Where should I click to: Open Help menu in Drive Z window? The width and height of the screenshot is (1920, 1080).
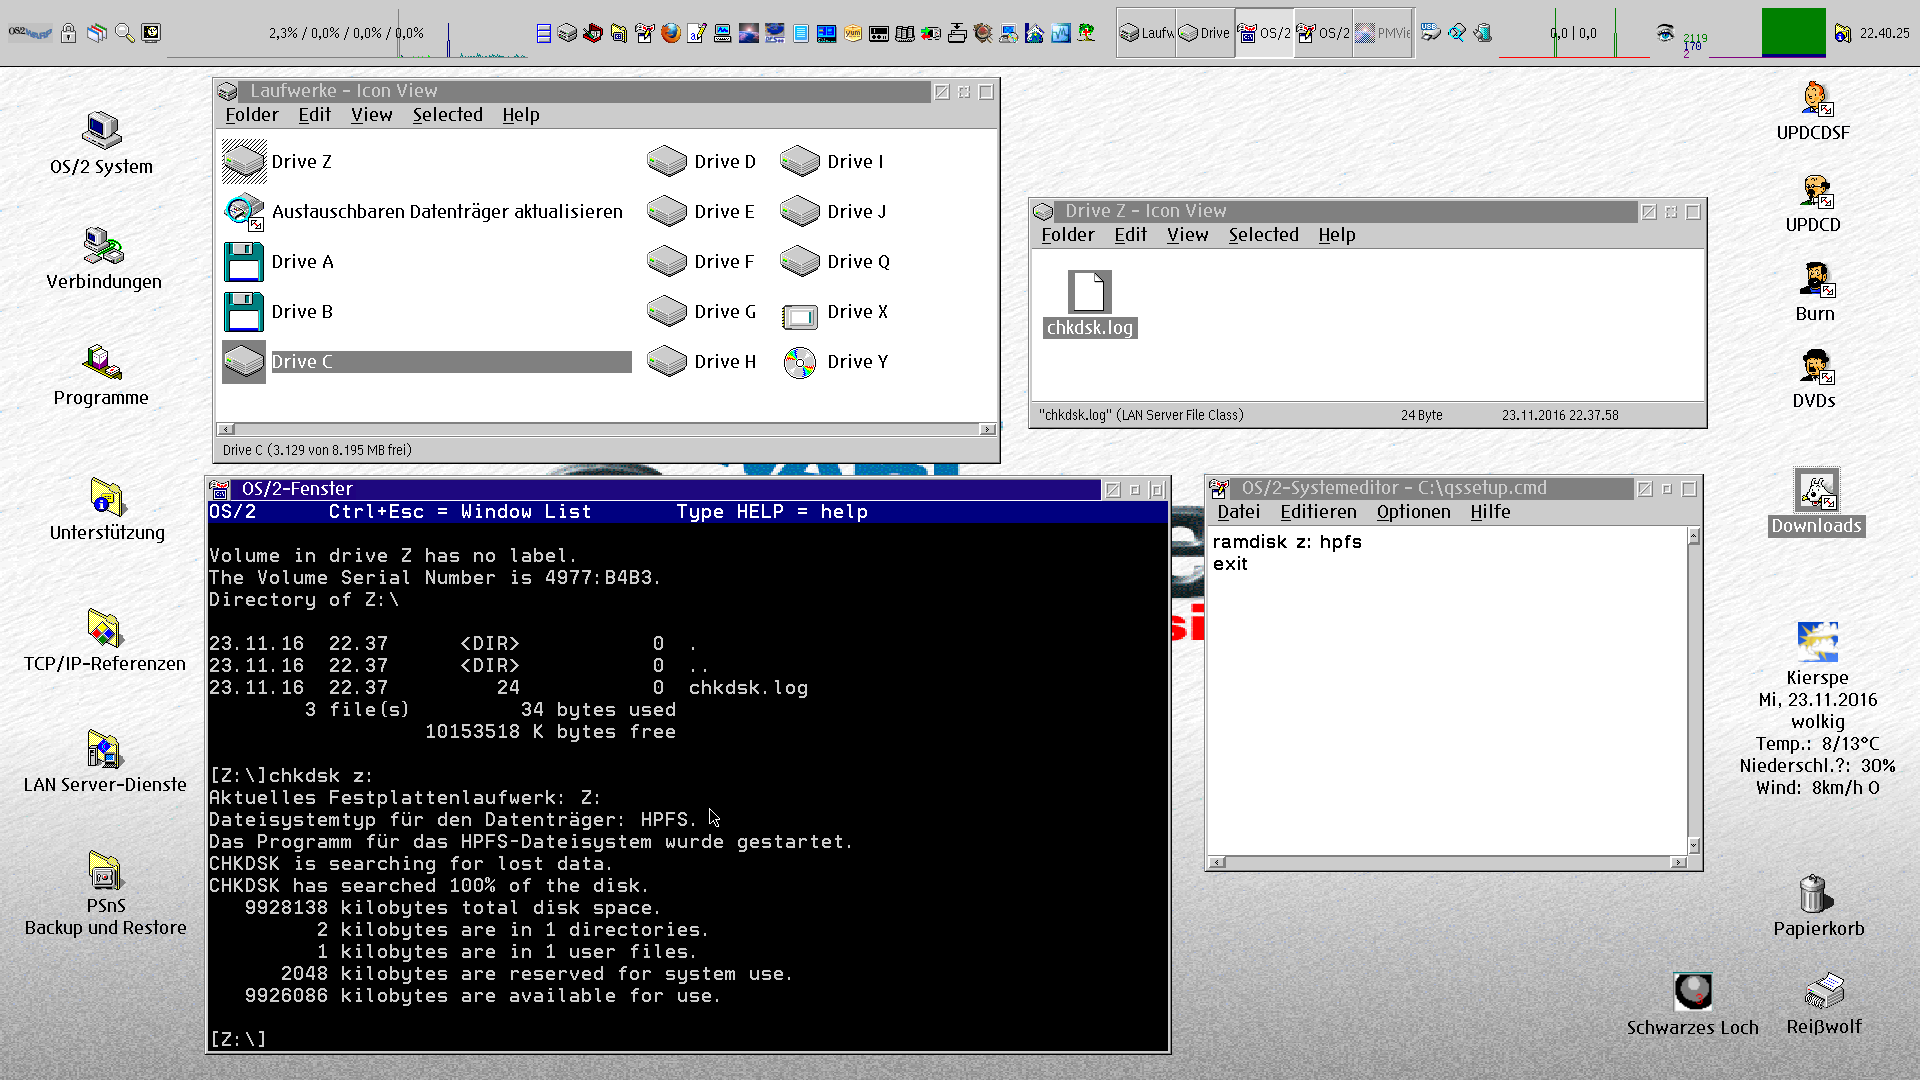[x=1336, y=235]
